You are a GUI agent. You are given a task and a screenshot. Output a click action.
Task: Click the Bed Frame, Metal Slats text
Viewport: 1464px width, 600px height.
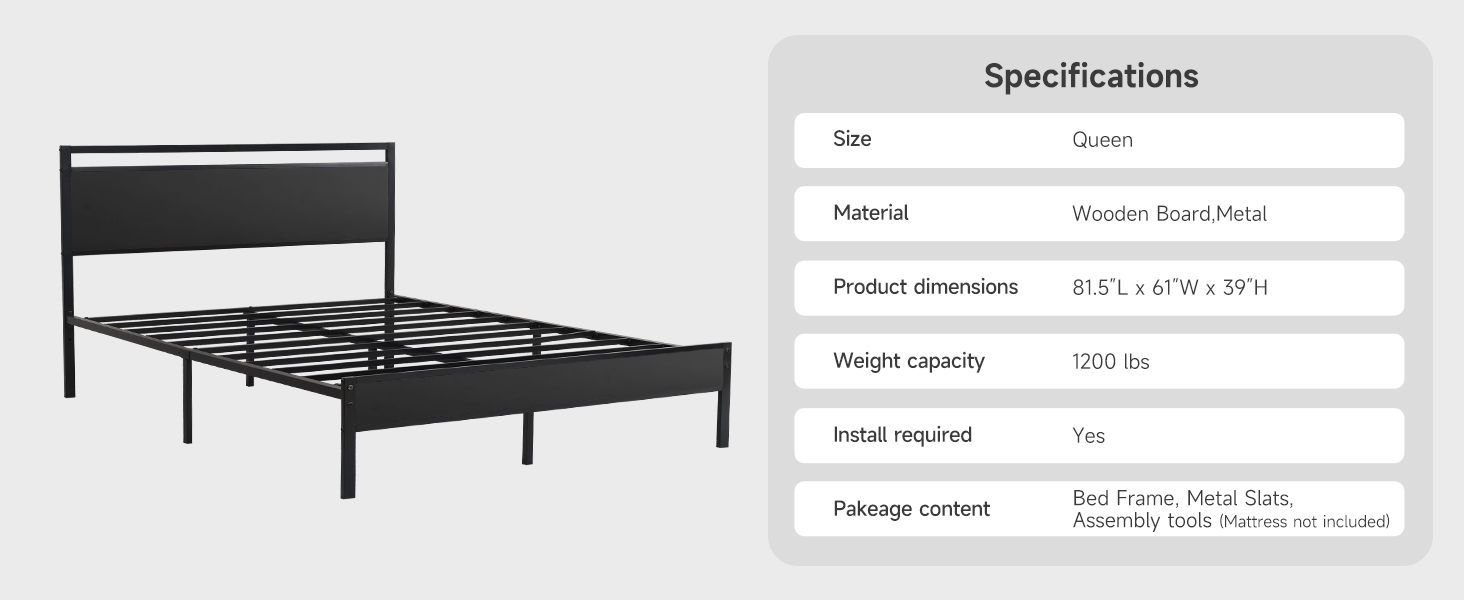[1182, 498]
